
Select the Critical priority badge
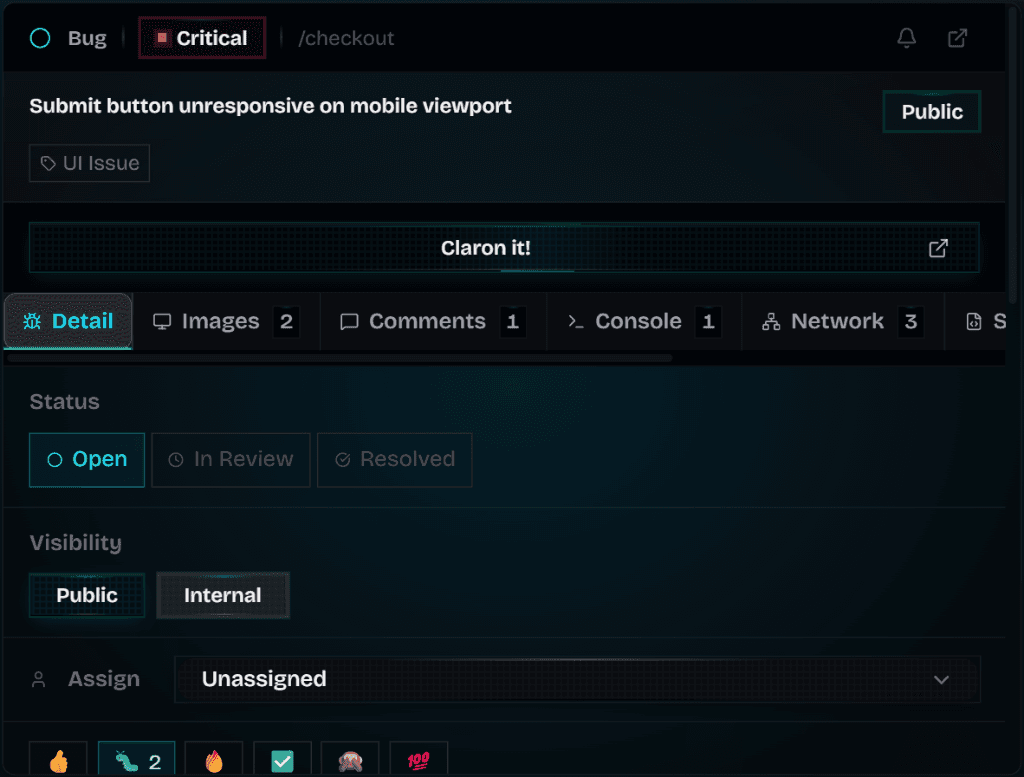click(202, 38)
